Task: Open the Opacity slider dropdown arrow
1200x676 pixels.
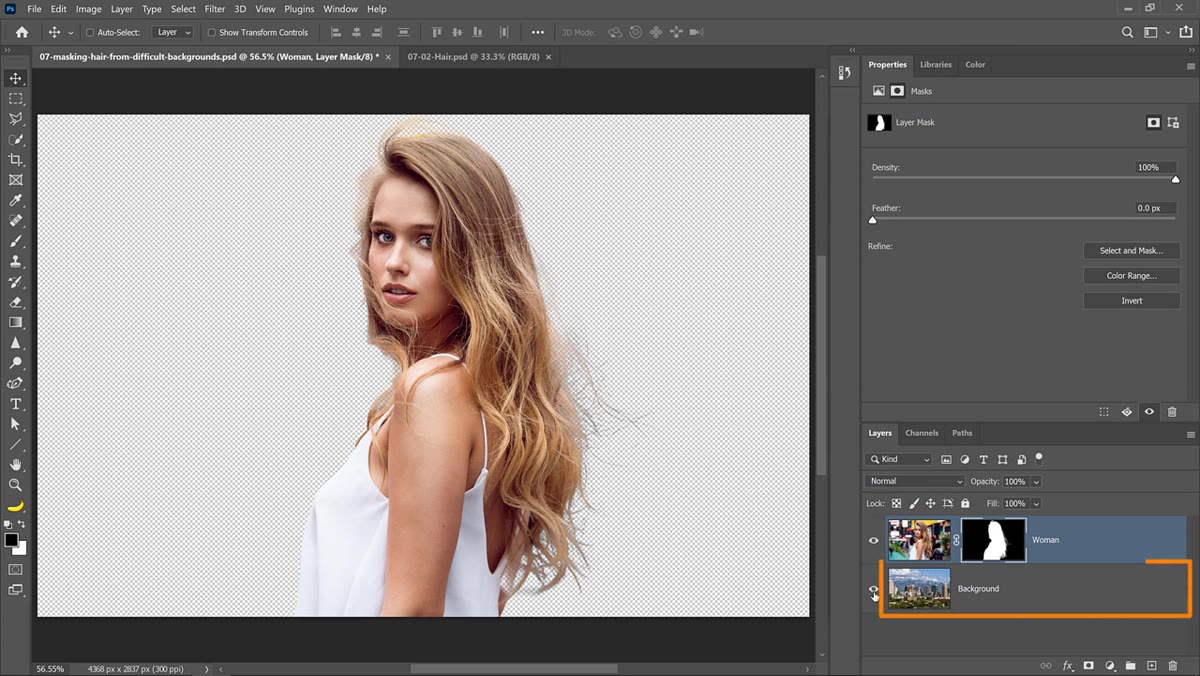Action: coord(1036,481)
